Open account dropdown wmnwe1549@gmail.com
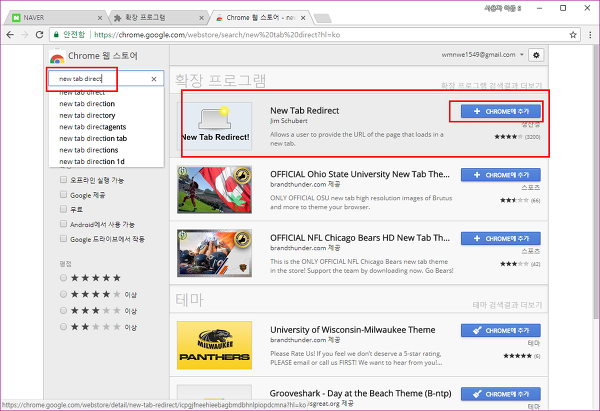 [483, 55]
